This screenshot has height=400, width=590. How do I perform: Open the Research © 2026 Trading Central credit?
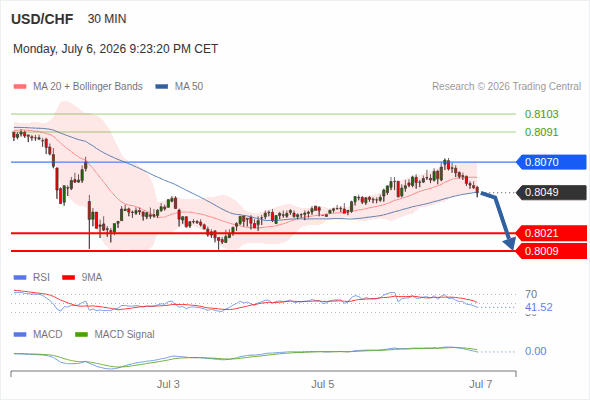[x=506, y=87]
